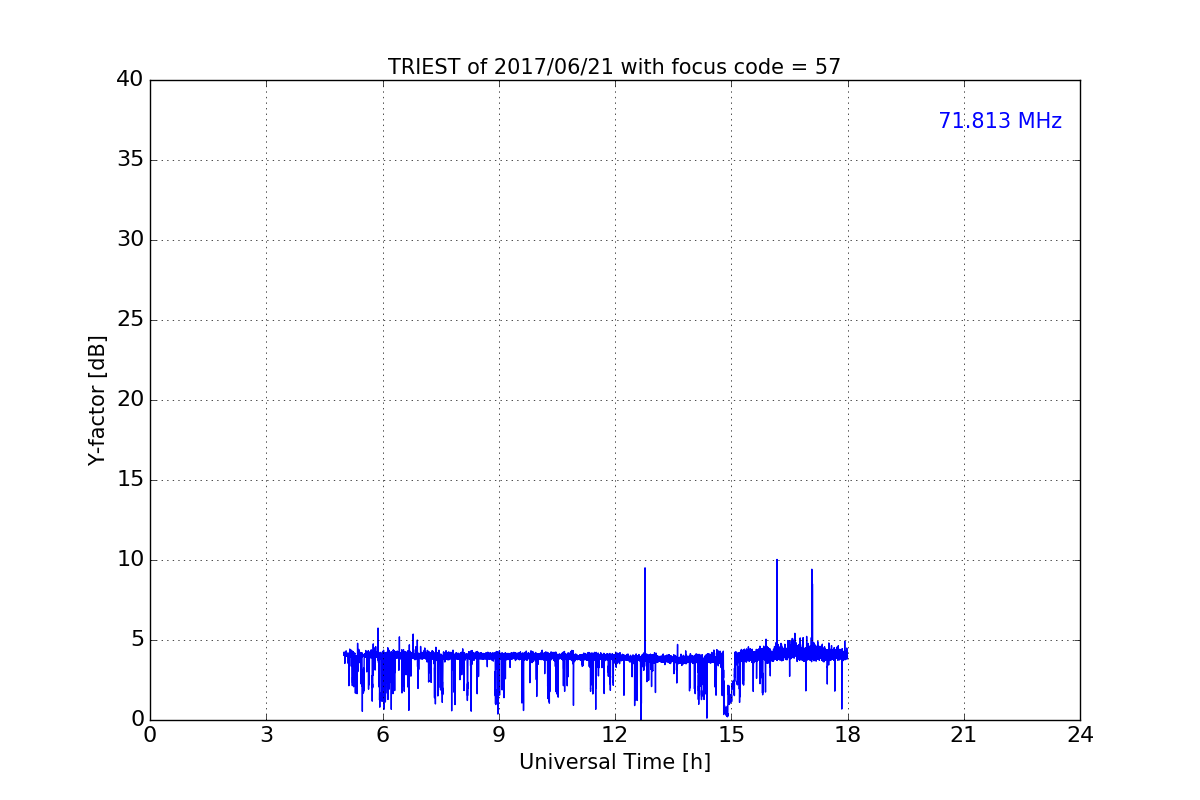Click the "Universal Time [h]" axis label
The height and width of the screenshot is (800, 1200).
(x=615, y=762)
